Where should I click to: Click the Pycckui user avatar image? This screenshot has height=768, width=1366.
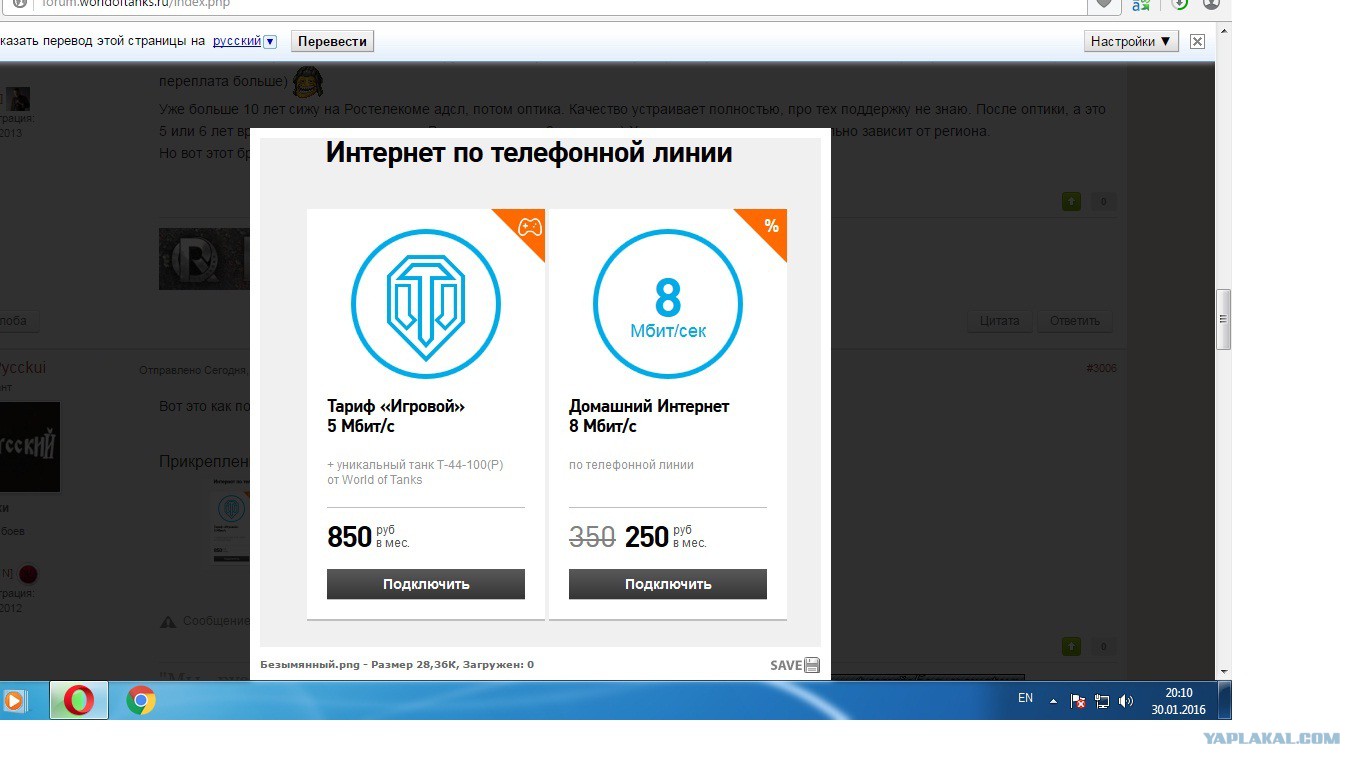[30, 447]
